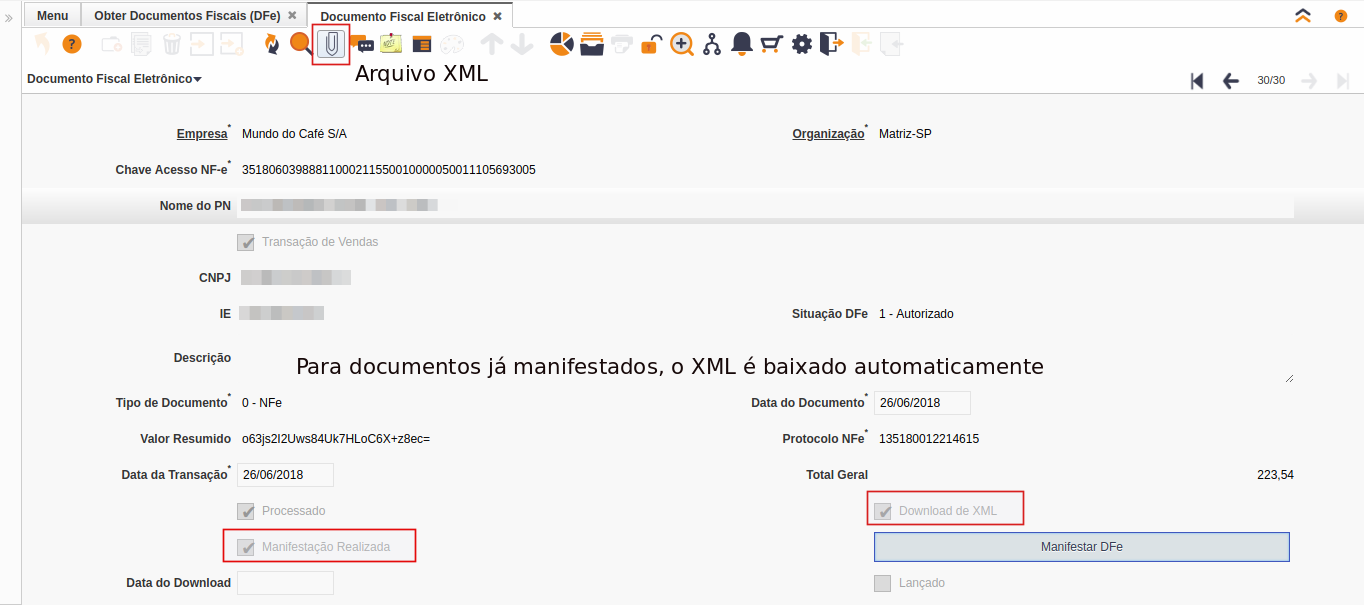This screenshot has height=605, width=1364.
Task: Open Active Workflows branch icon
Action: tap(712, 44)
